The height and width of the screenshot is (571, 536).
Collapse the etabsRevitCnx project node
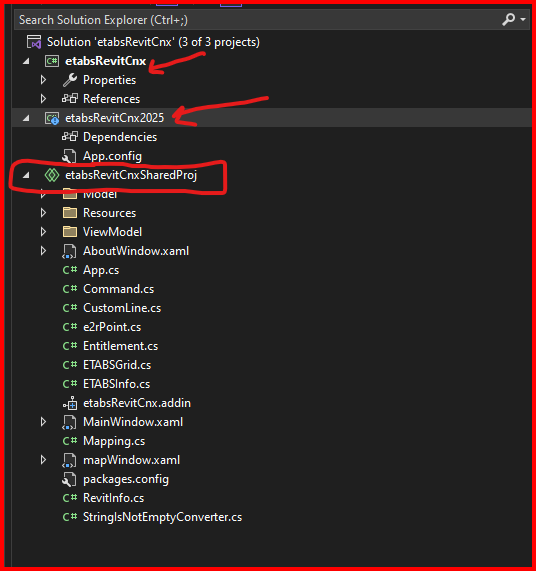click(26, 61)
